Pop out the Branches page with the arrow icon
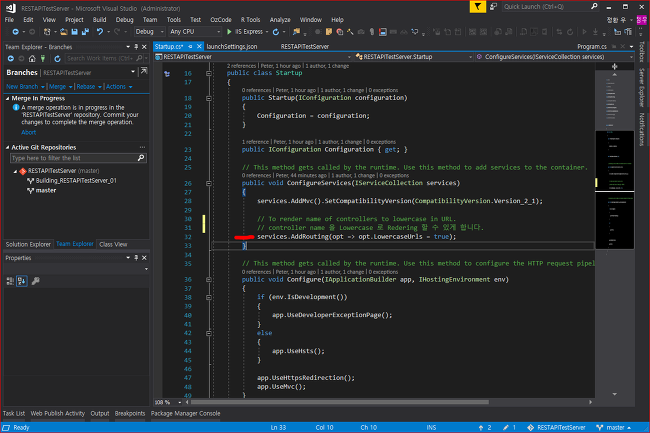Viewport: 650px width, 433px height. coord(144,71)
